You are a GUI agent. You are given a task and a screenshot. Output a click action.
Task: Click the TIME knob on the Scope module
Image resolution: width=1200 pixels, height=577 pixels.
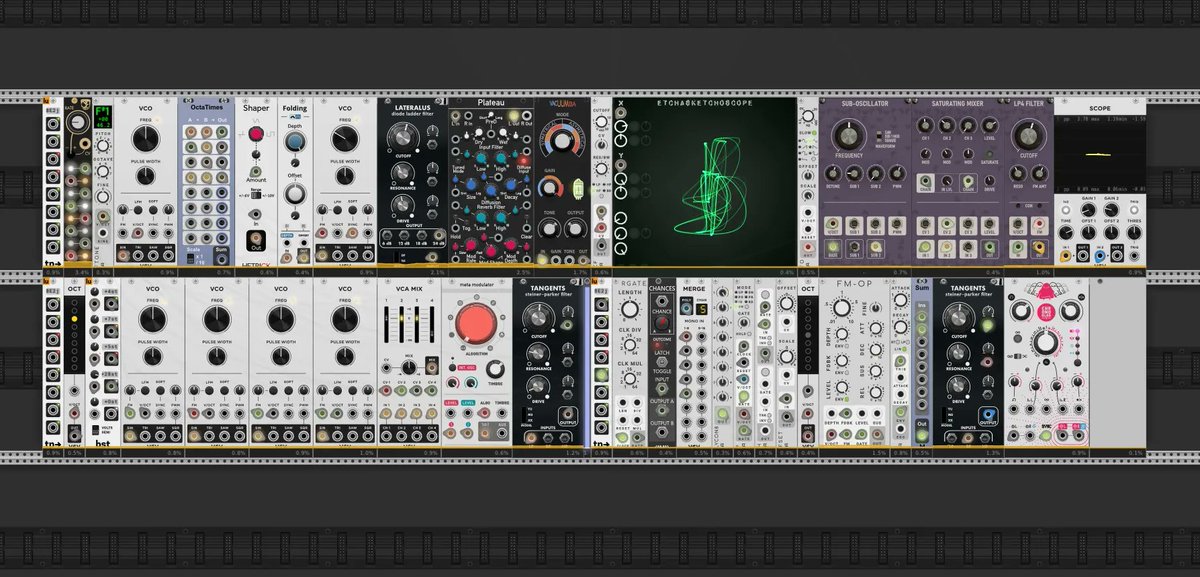click(1066, 231)
